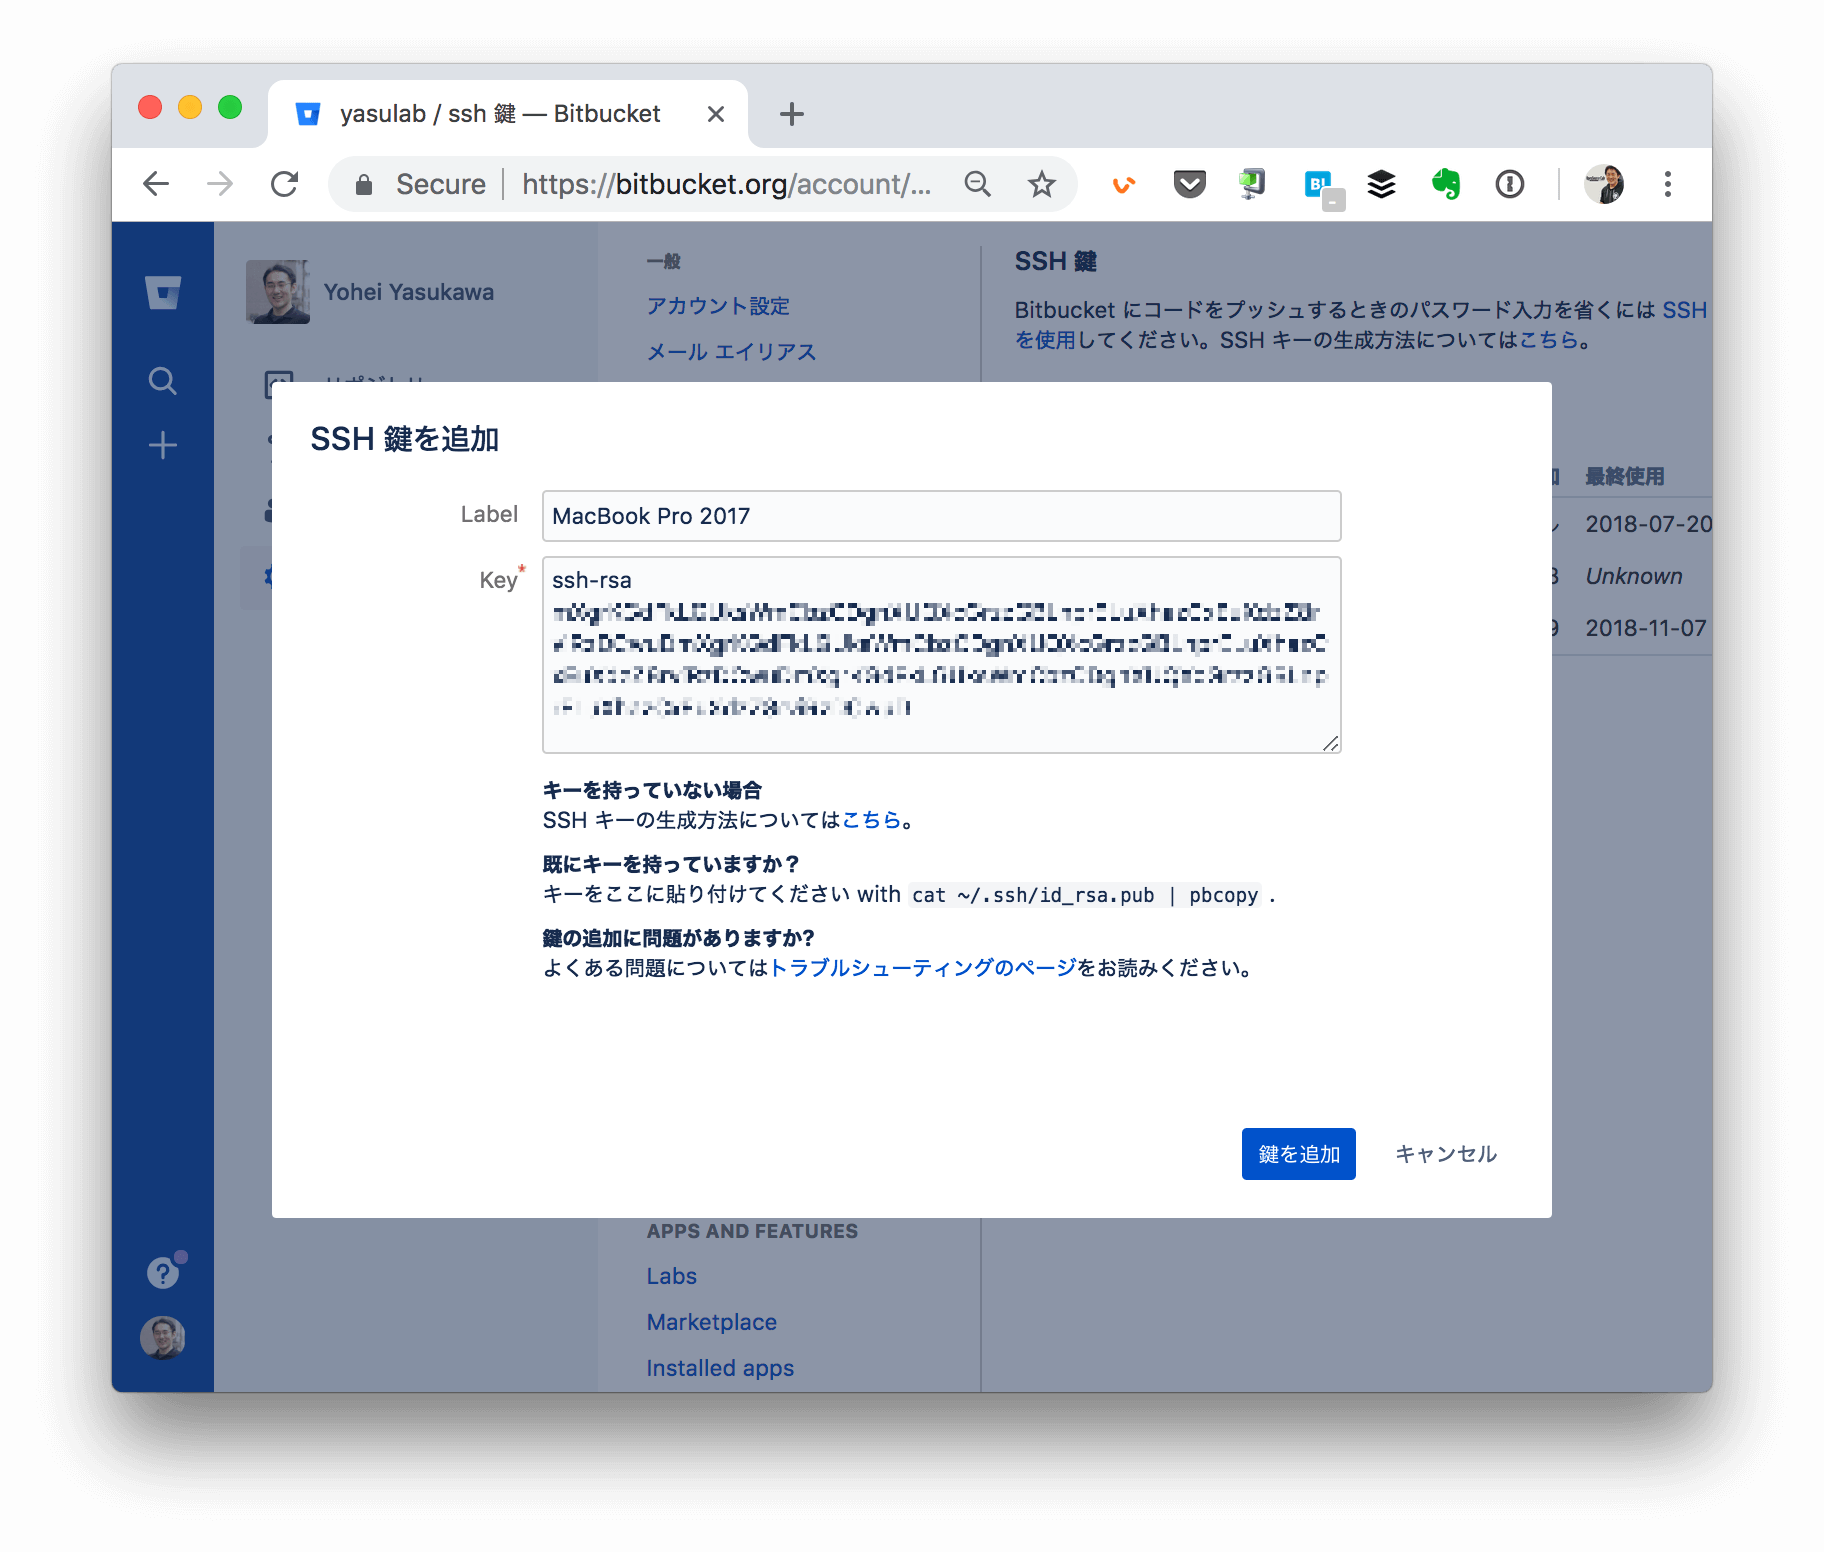Open the Evernote elephant extension
Screen dimensions: 1824x1552
point(1446,184)
